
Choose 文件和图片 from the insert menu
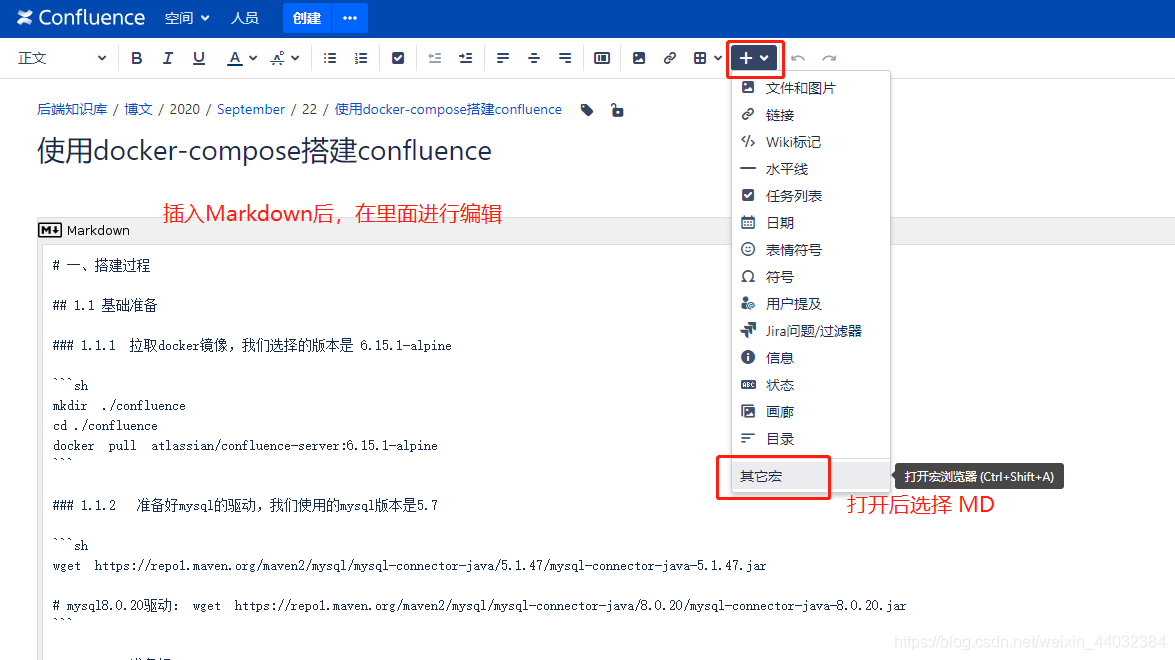click(x=811, y=88)
